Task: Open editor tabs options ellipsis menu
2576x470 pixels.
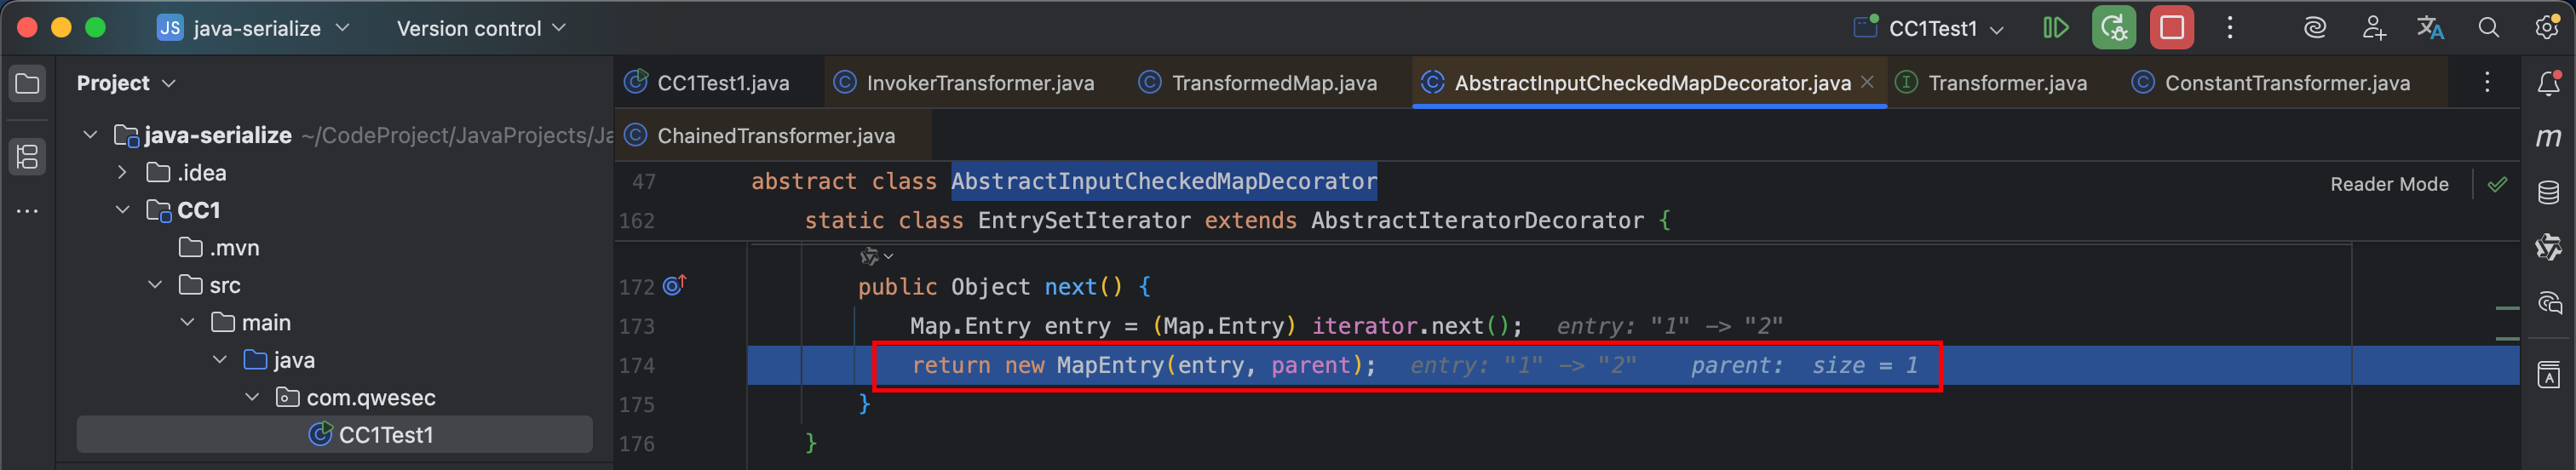Action: click(x=2486, y=82)
